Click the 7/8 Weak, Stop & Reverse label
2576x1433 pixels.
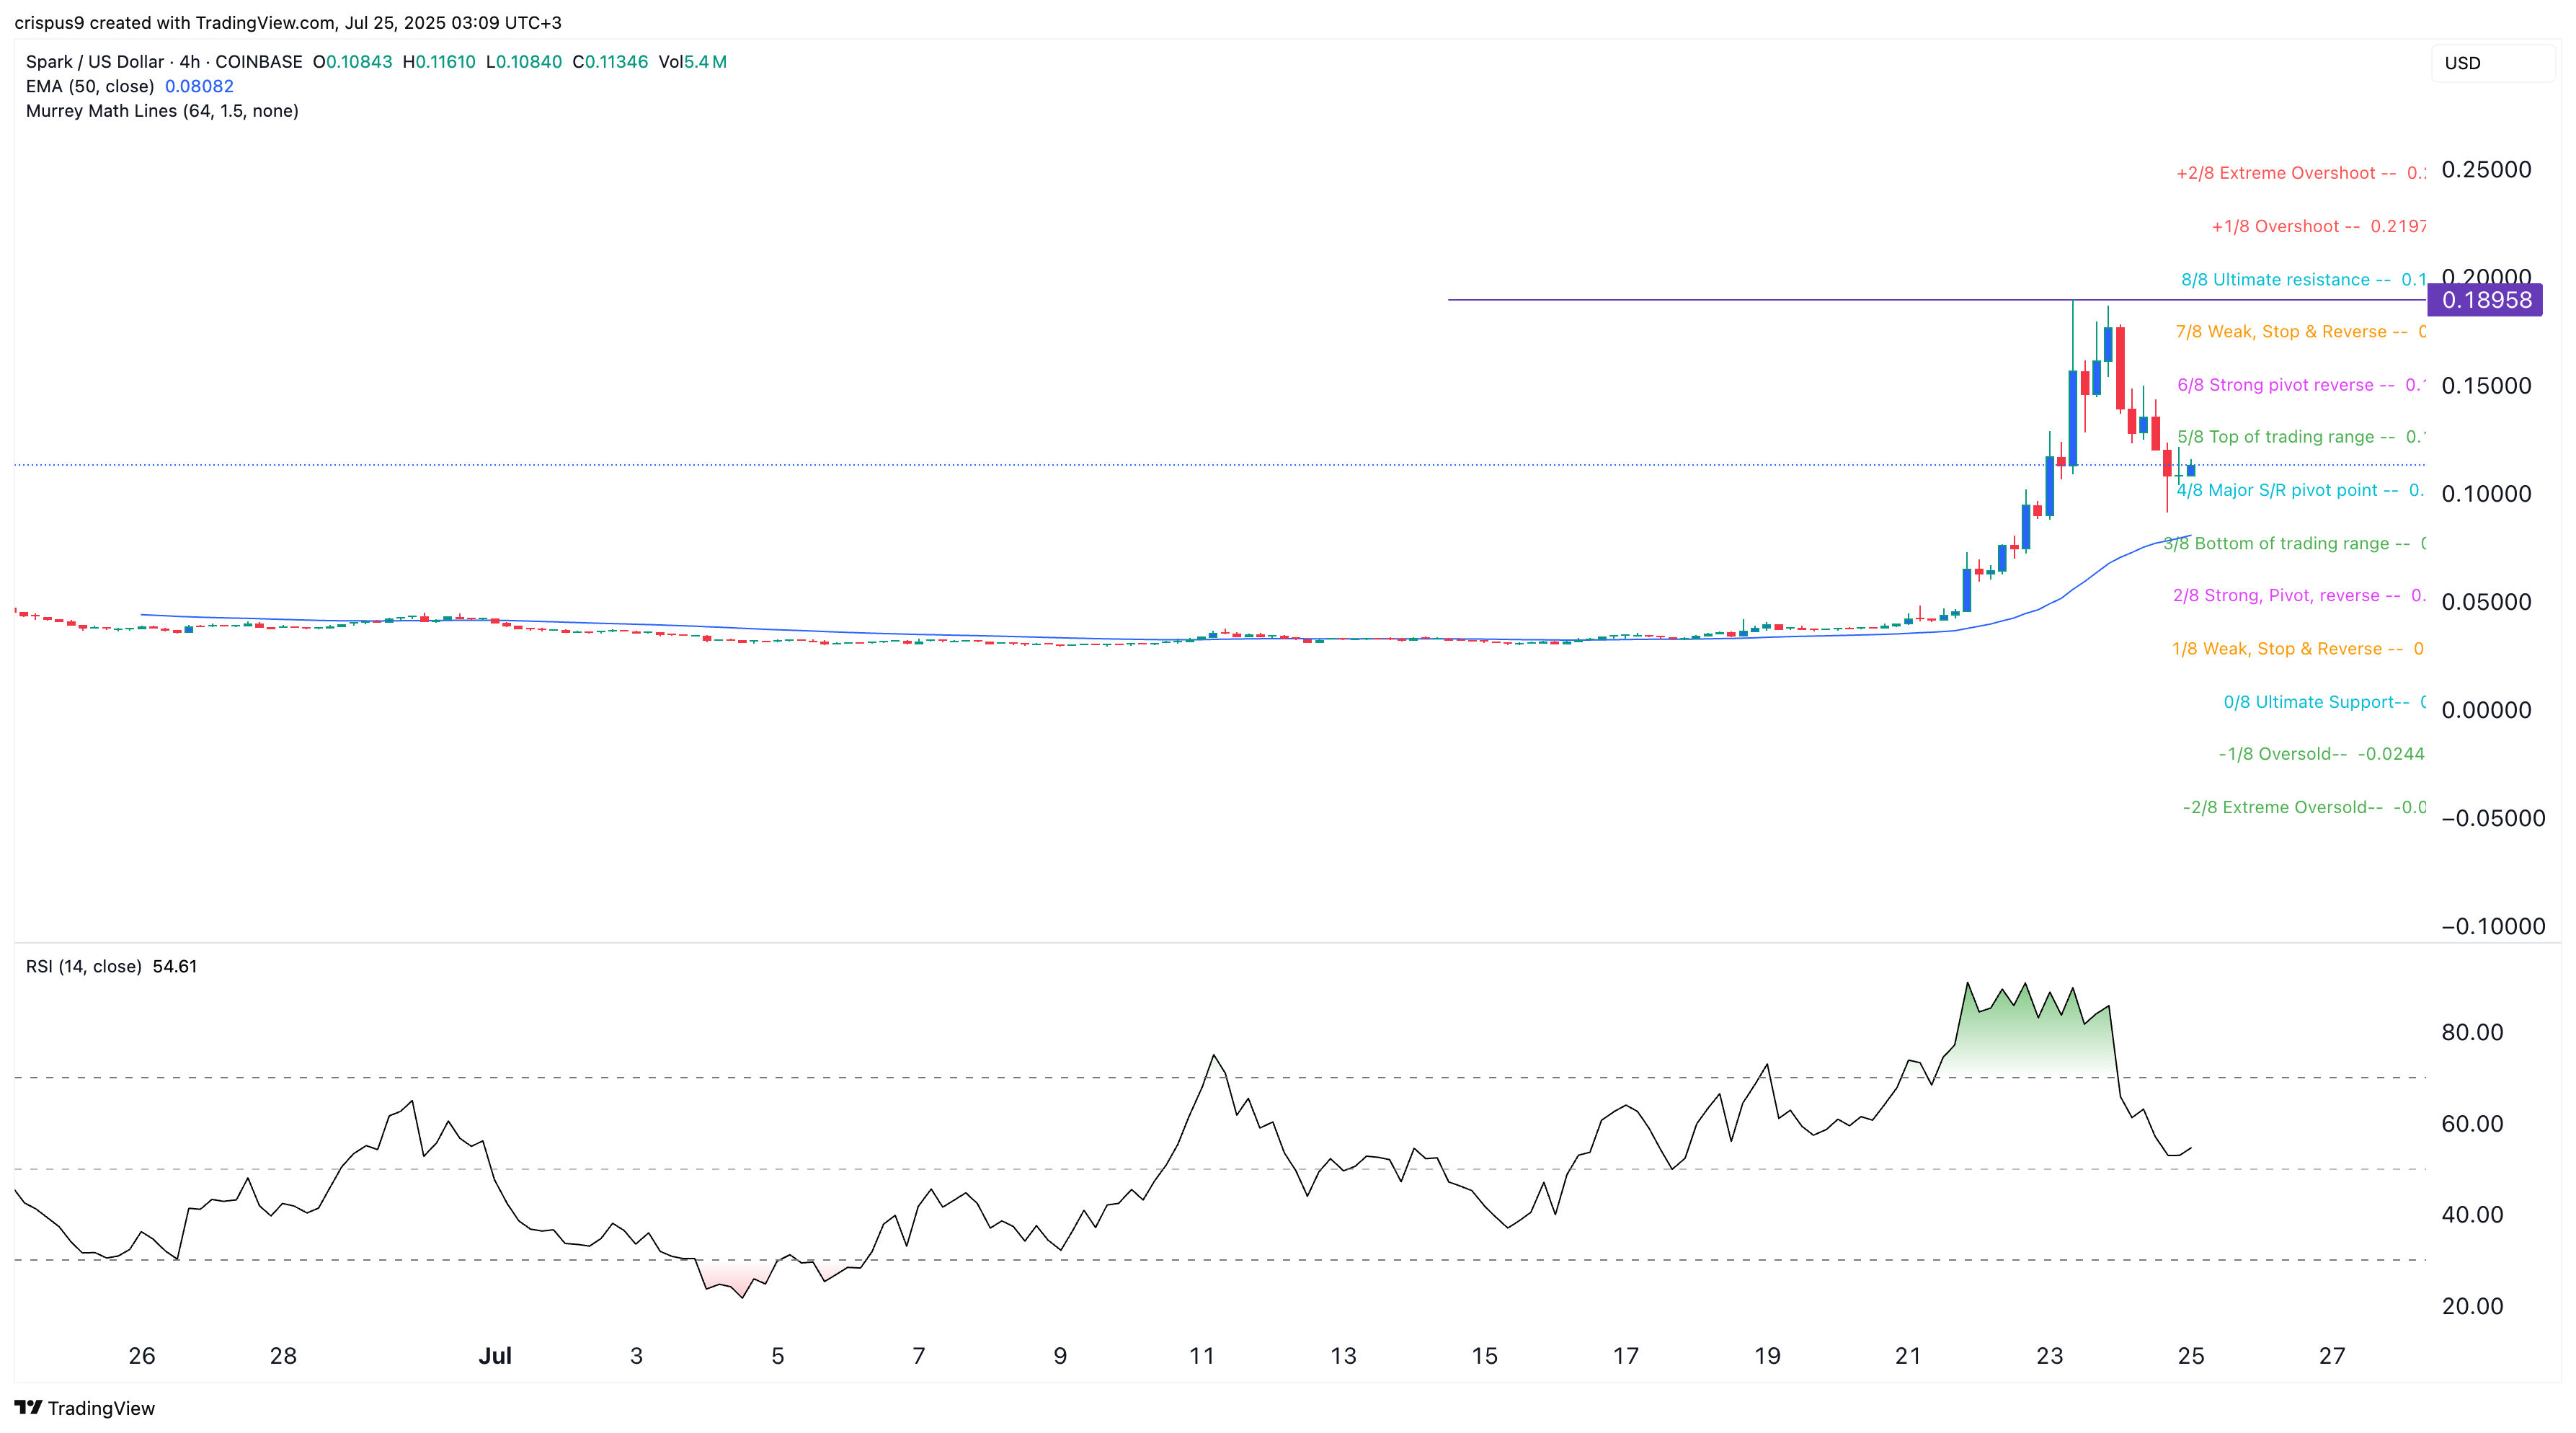point(2300,331)
